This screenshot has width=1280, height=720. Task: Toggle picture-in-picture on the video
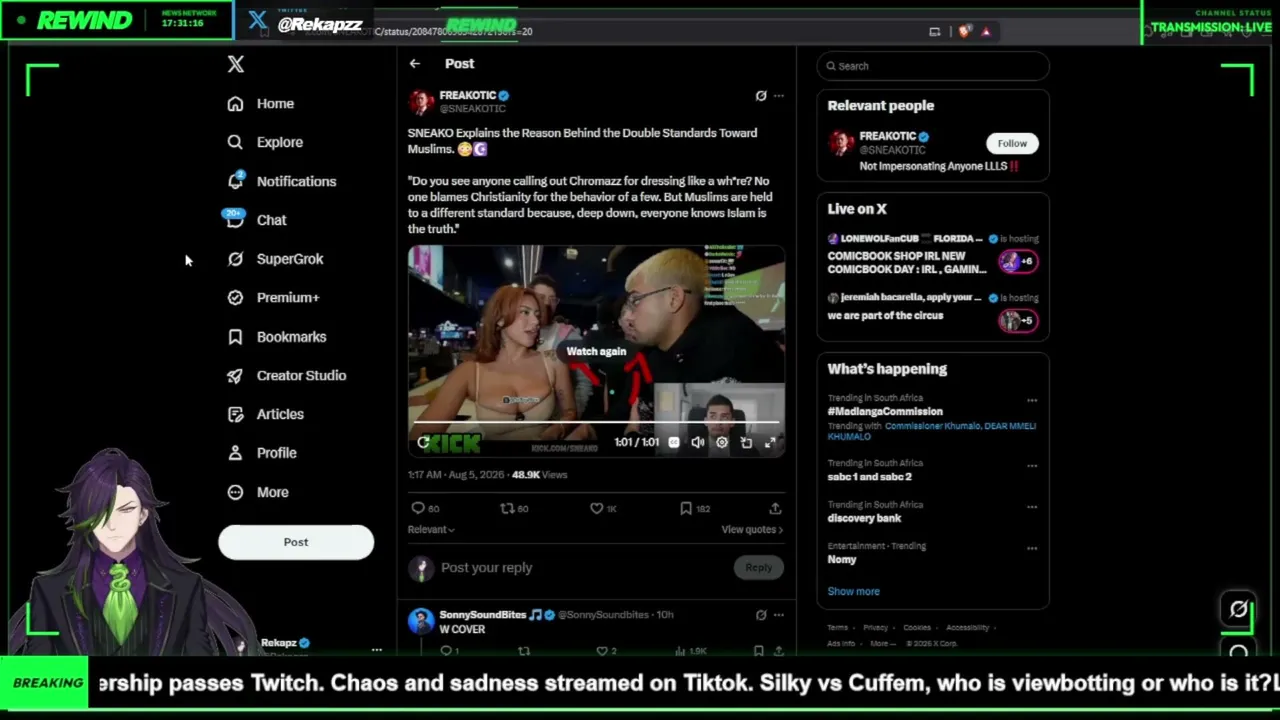pos(746,442)
